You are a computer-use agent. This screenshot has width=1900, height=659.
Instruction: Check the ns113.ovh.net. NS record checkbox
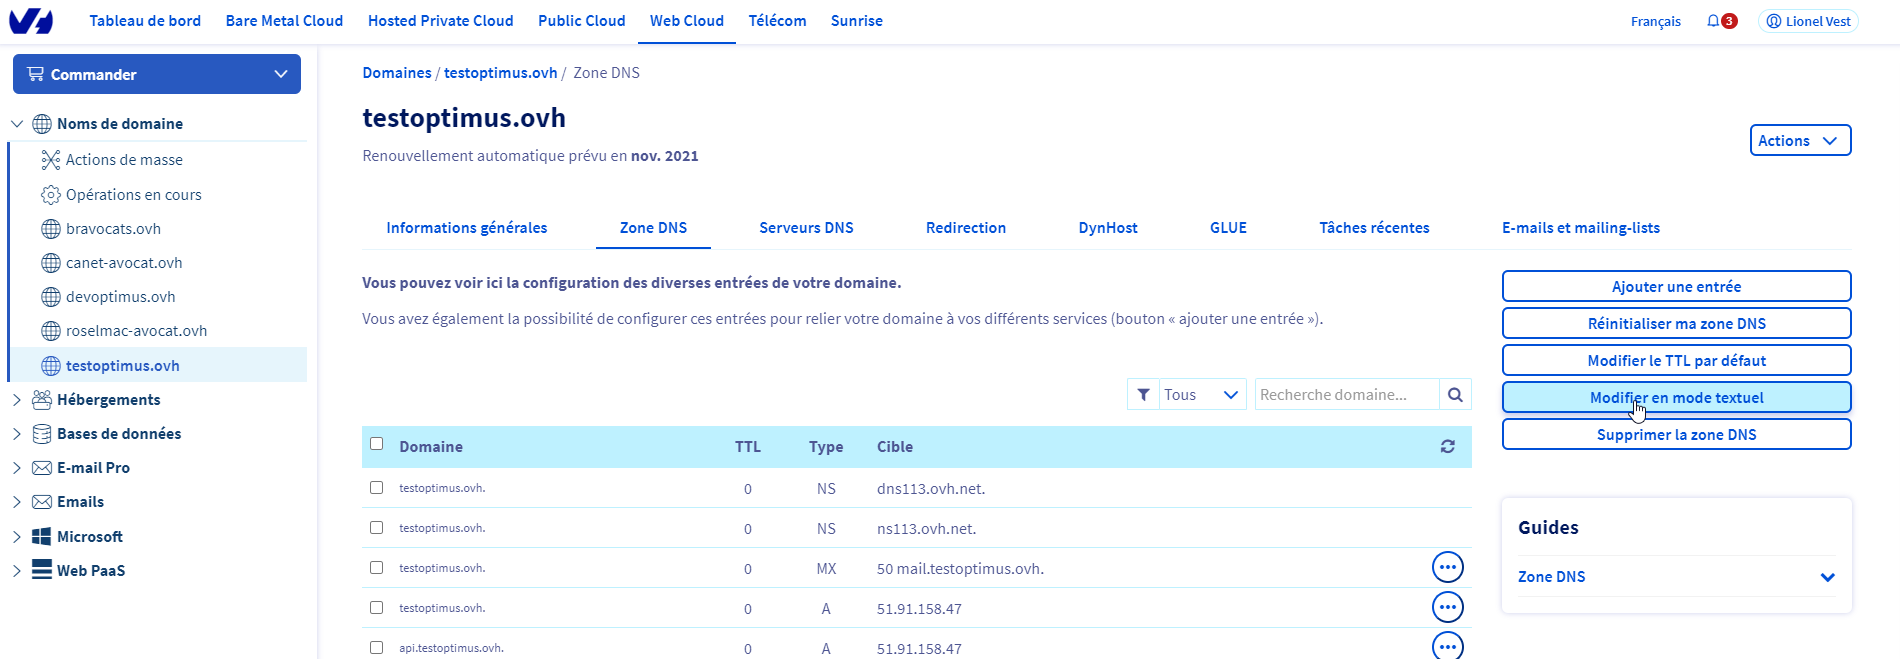(x=377, y=528)
